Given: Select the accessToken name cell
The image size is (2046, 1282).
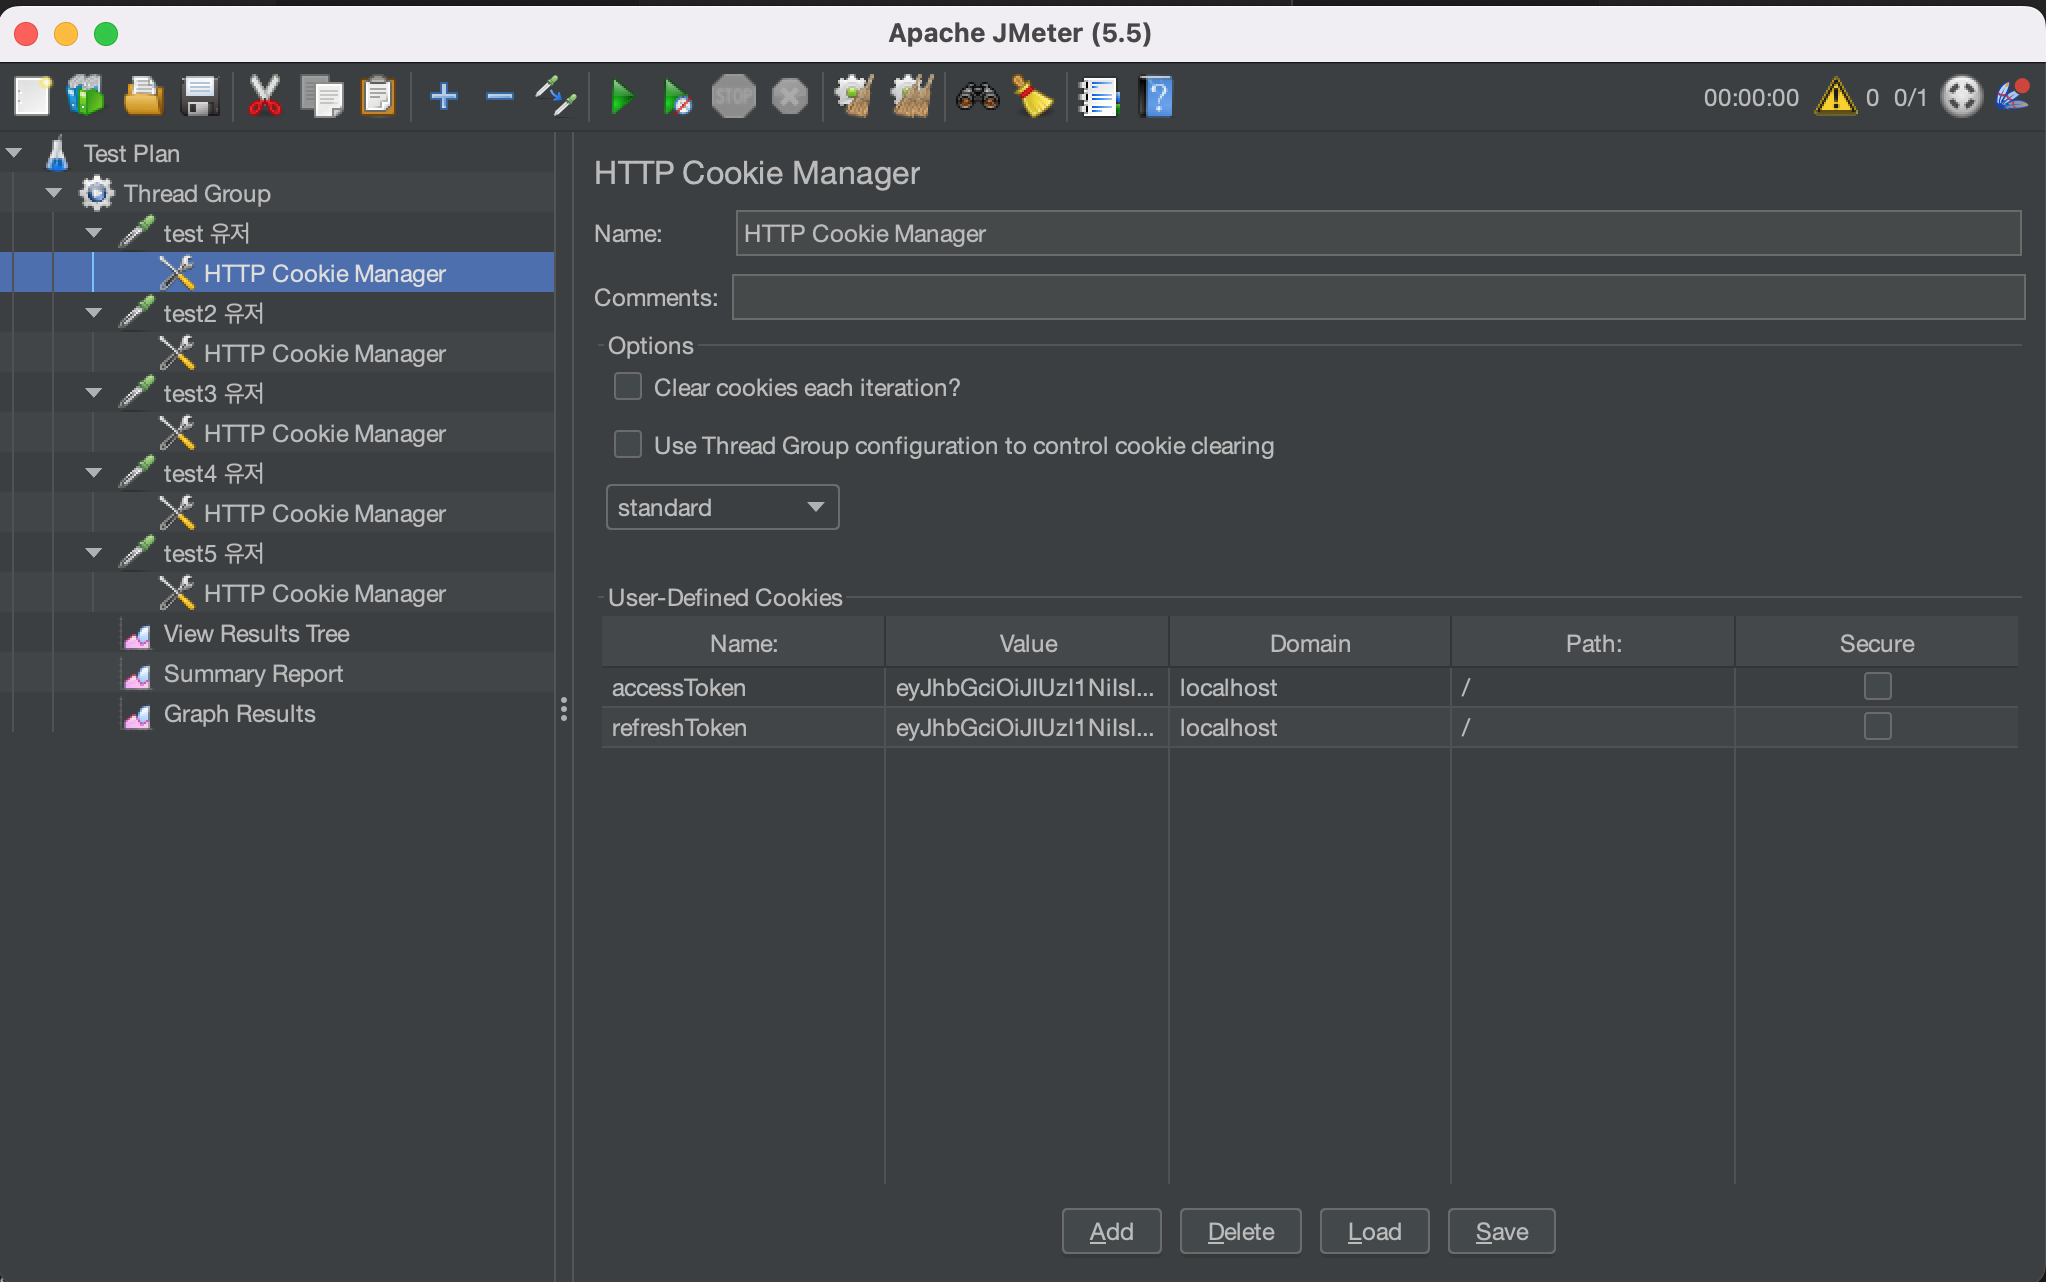Looking at the screenshot, I should point(743,687).
